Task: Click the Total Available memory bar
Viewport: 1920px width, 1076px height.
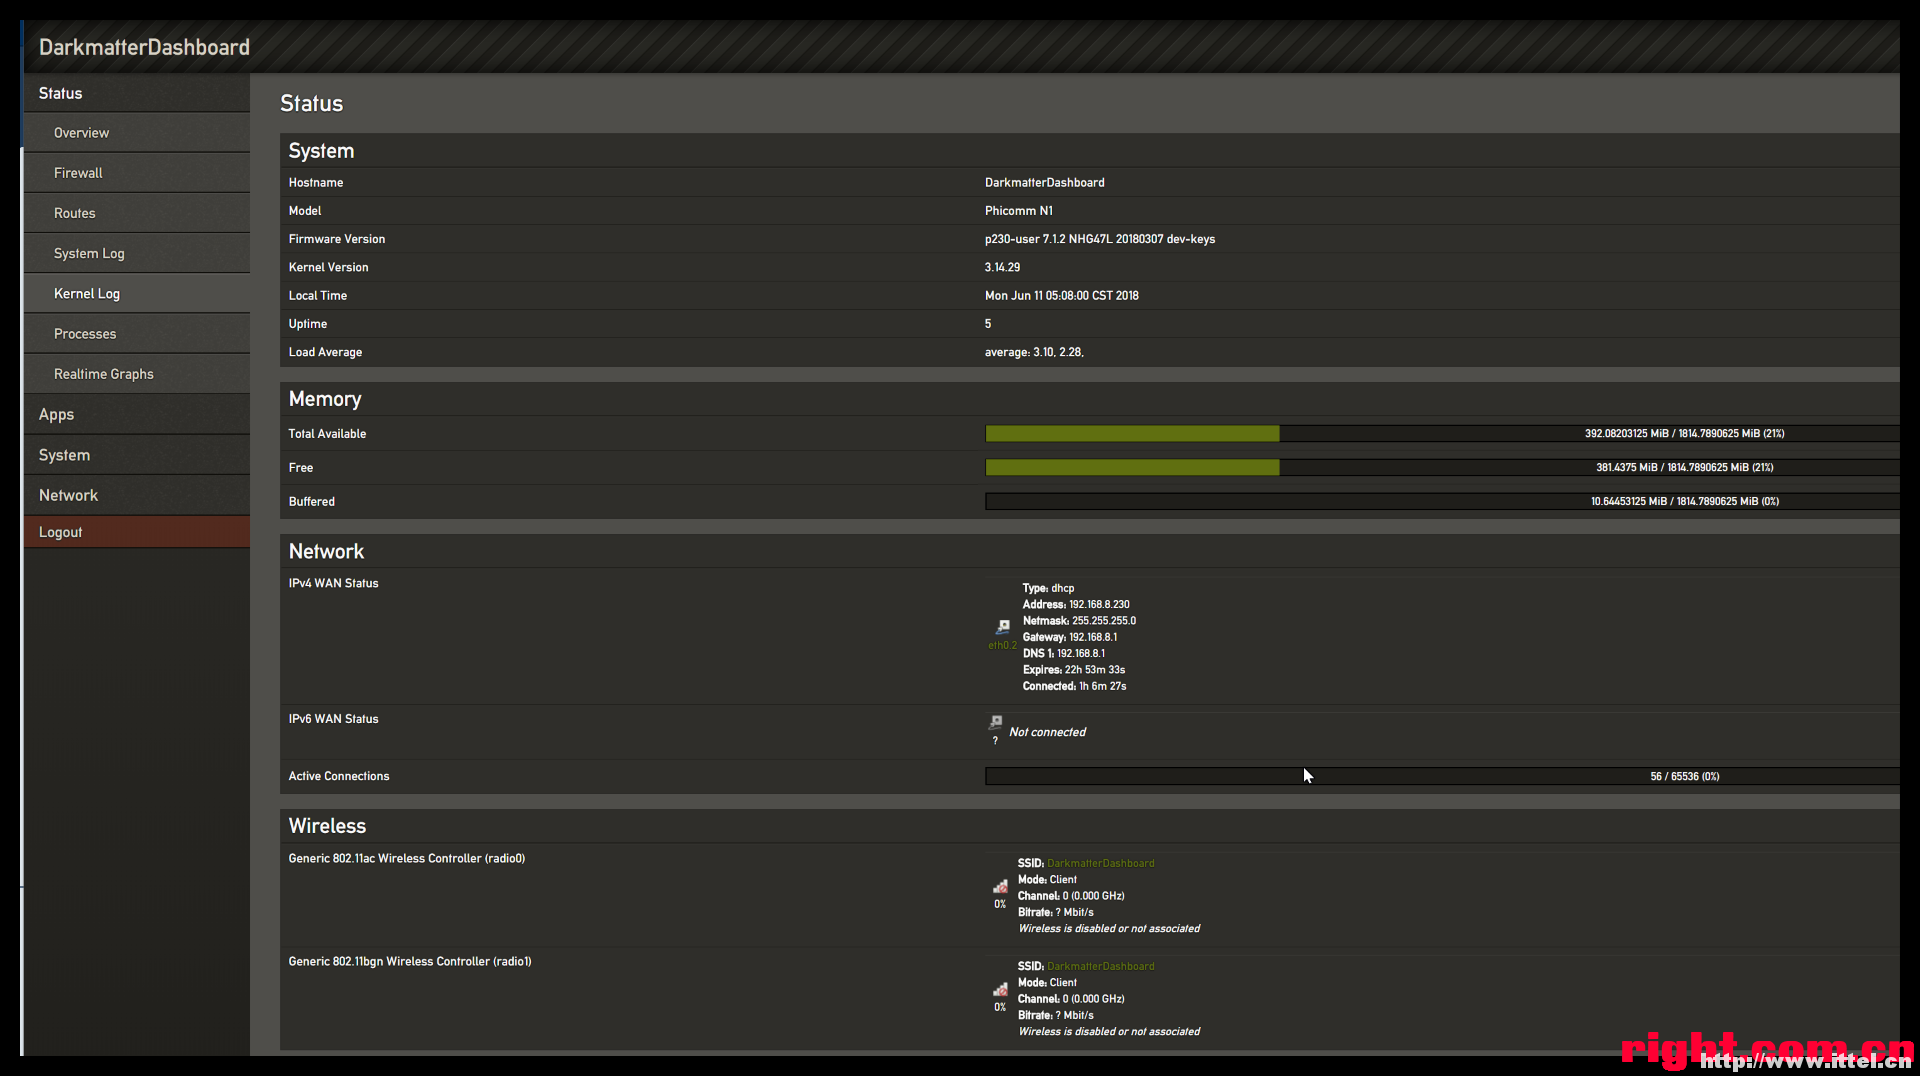Action: pyautogui.click(x=1442, y=433)
